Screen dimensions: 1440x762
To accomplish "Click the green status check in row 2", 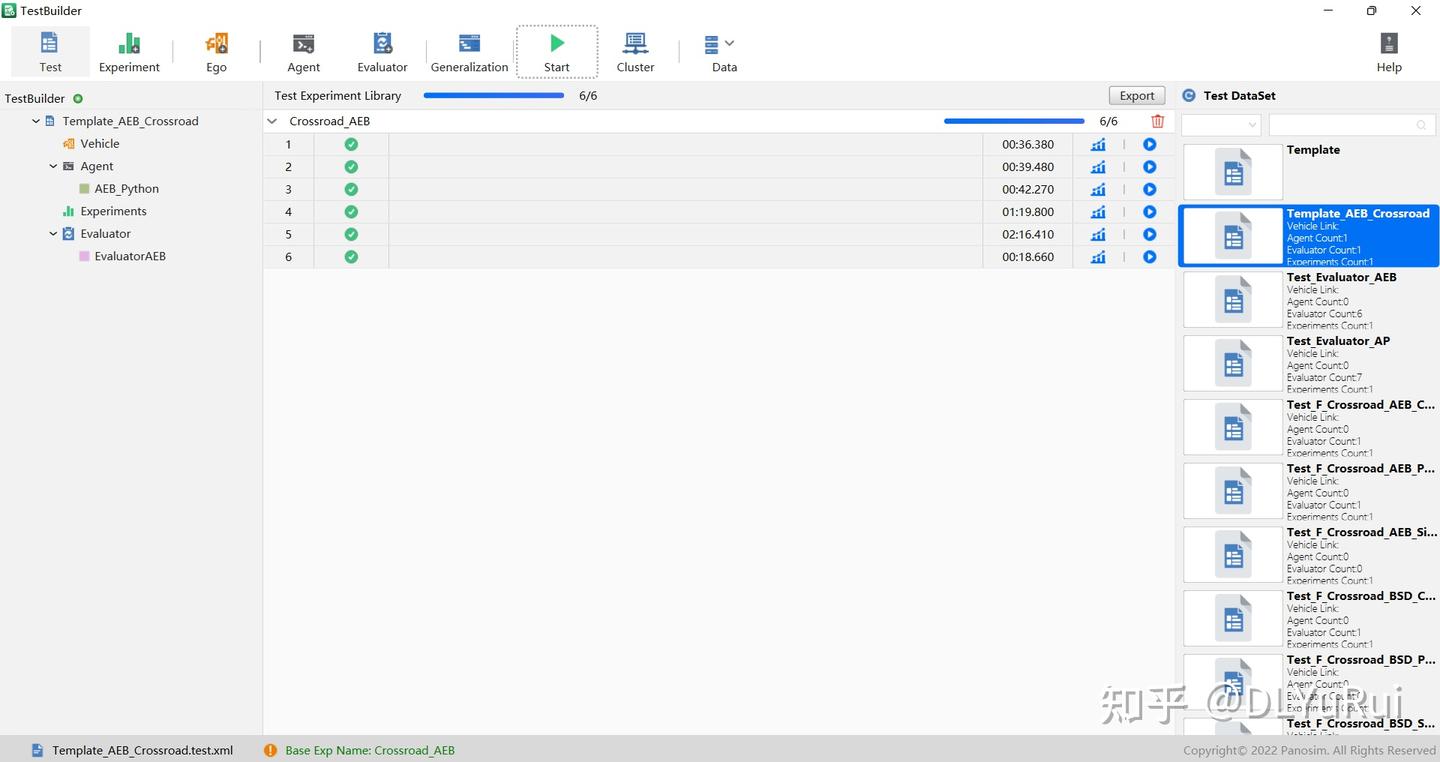I will 351,167.
